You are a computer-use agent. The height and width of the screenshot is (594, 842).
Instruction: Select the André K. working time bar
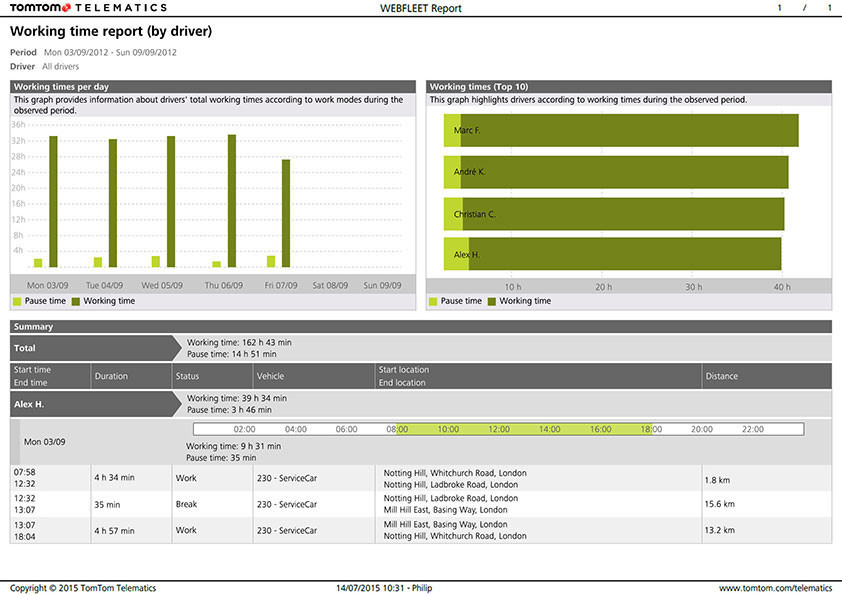pyautogui.click(x=624, y=172)
